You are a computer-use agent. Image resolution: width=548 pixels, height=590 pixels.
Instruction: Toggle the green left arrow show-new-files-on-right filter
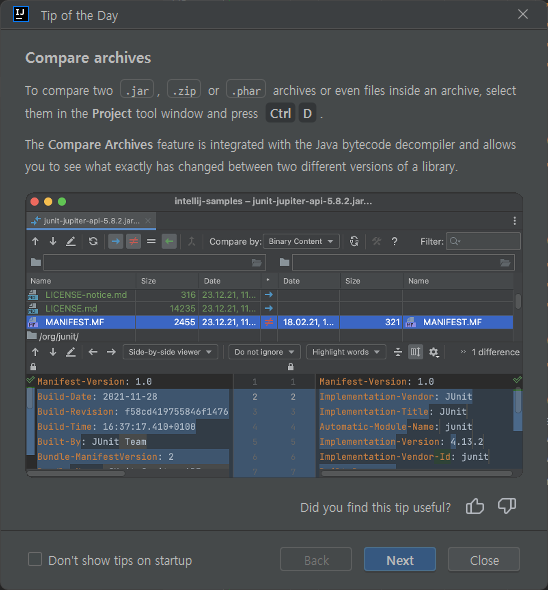click(x=169, y=242)
